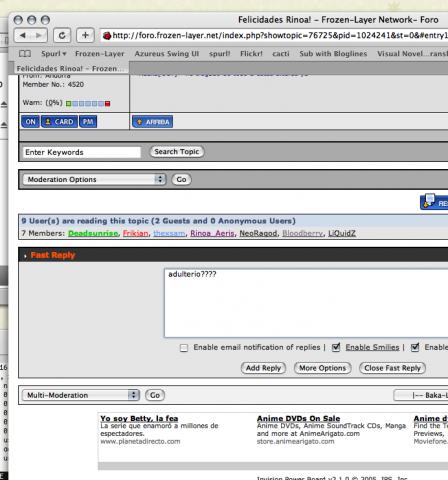
Task: Enable email notification of replies checkbox
Action: click(184, 348)
